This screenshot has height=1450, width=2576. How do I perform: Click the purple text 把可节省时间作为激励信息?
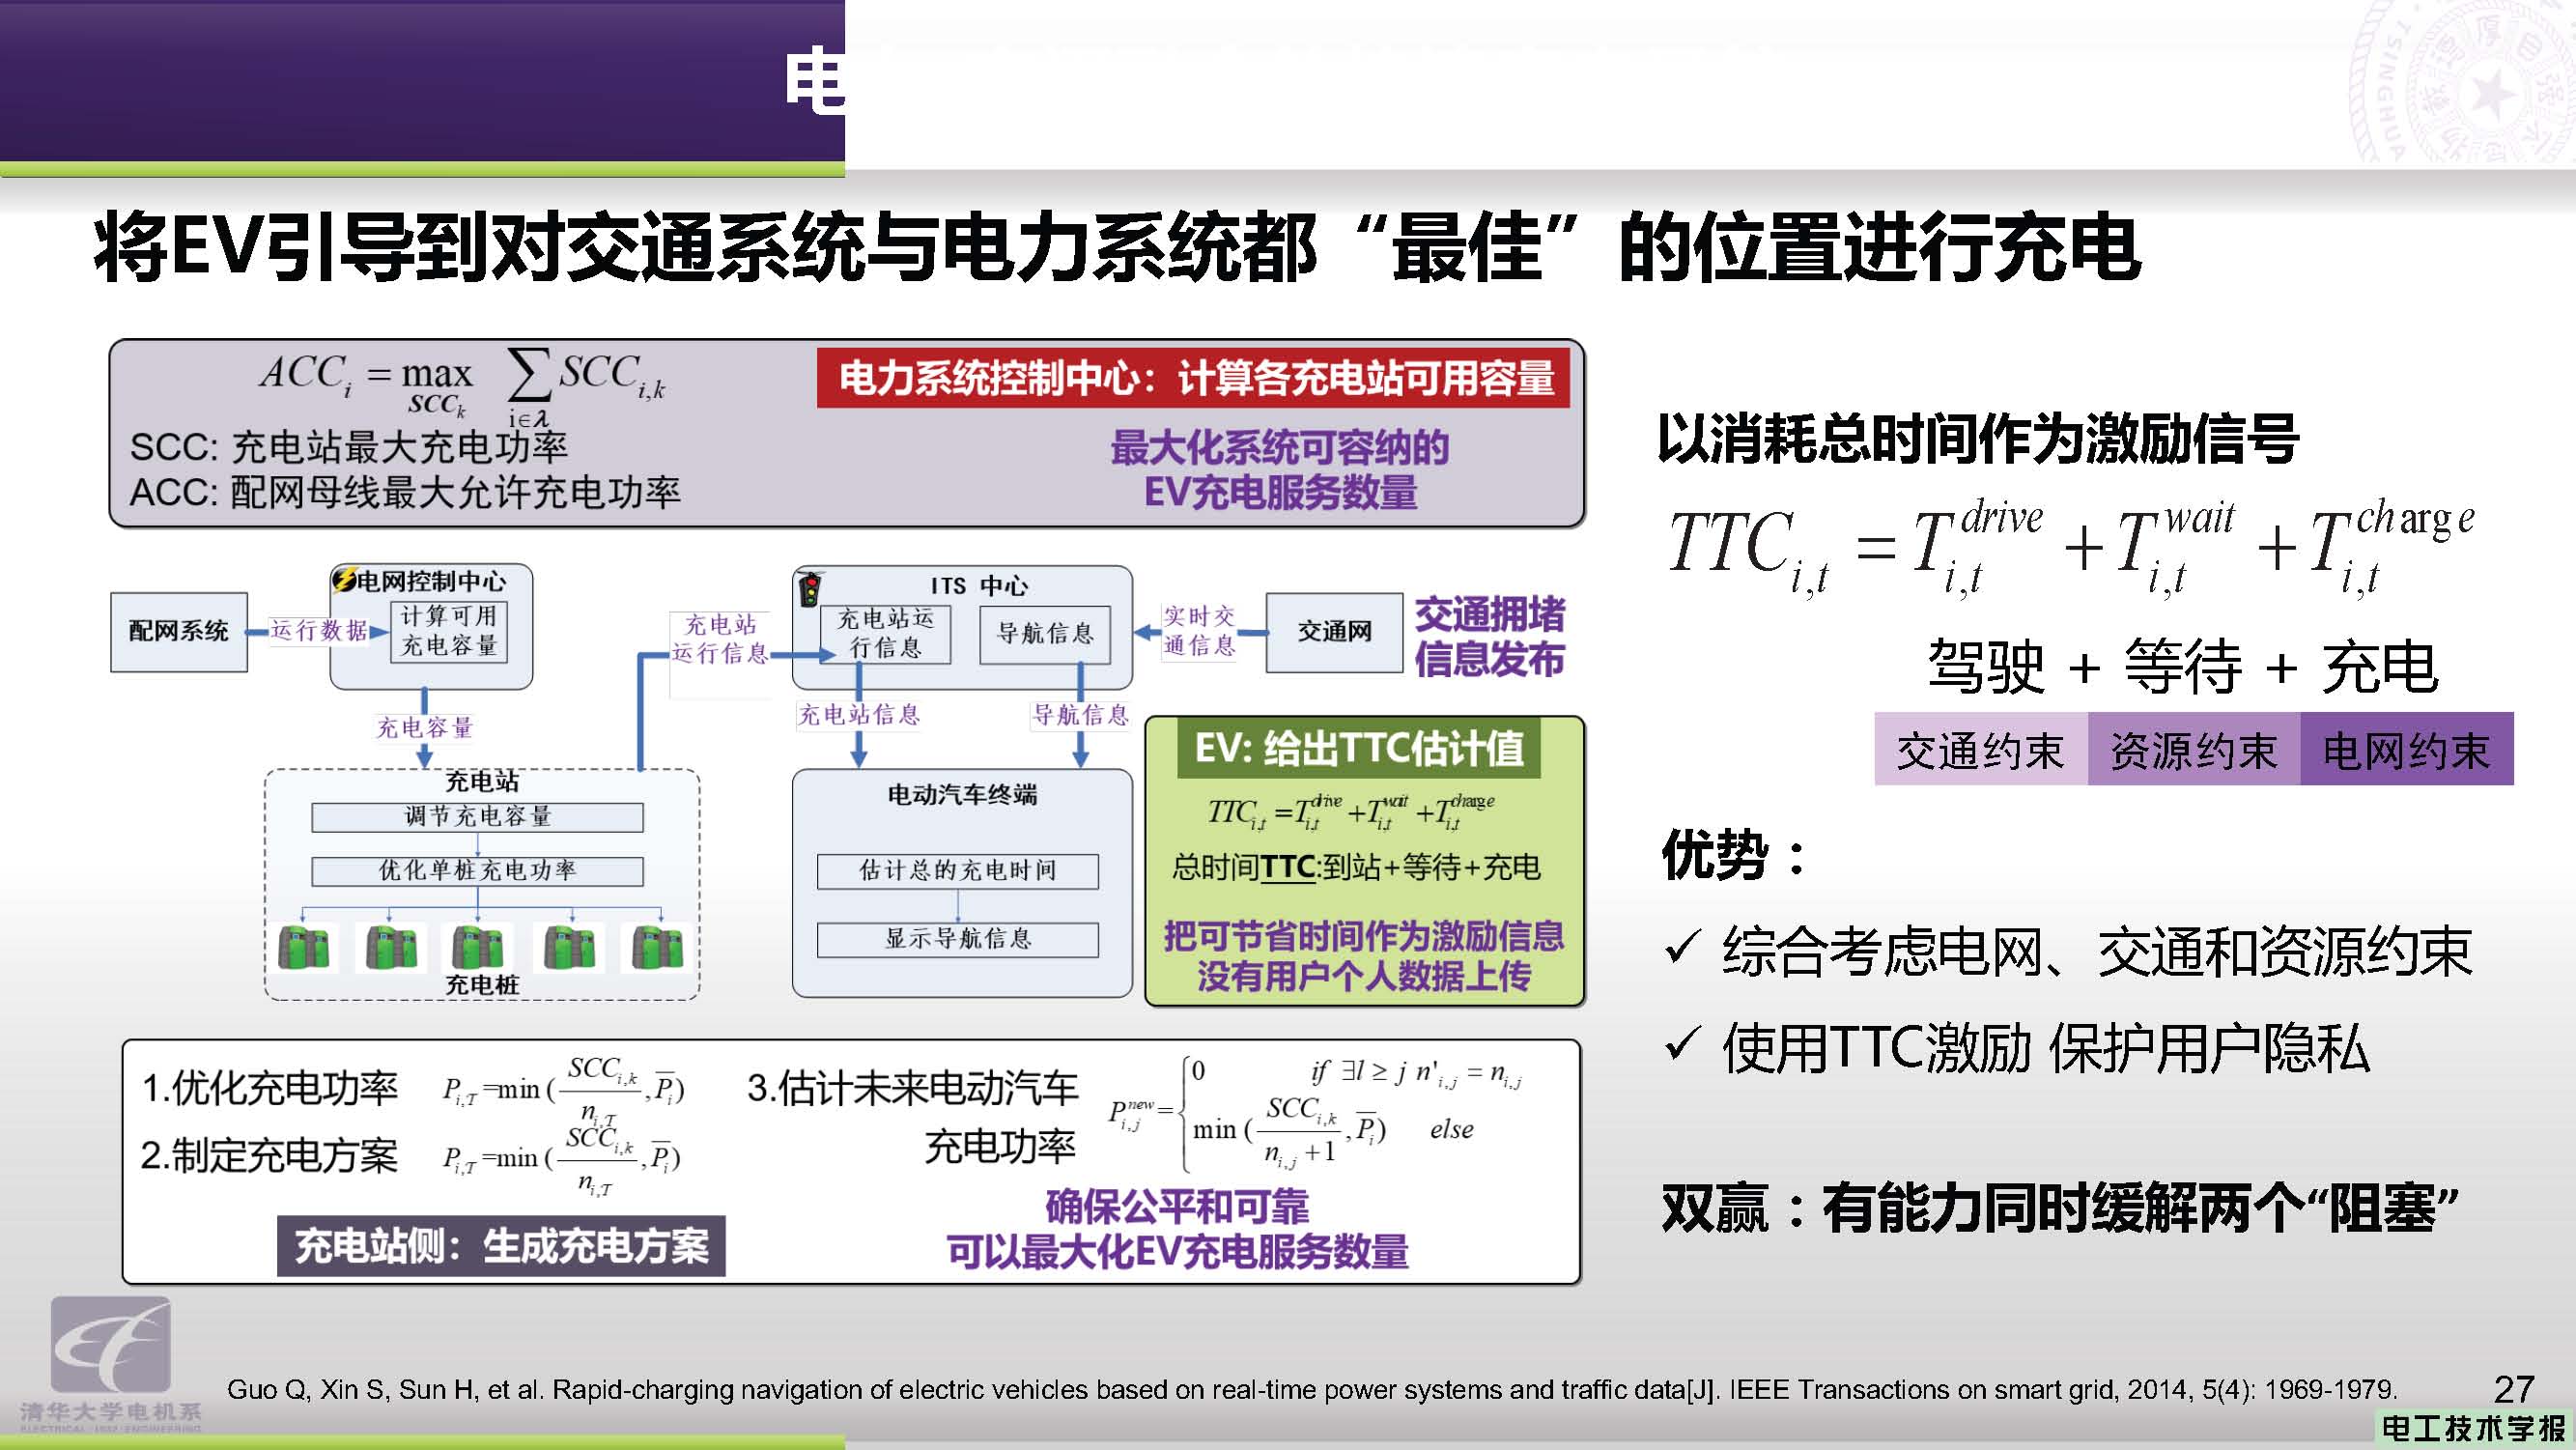1364,935
